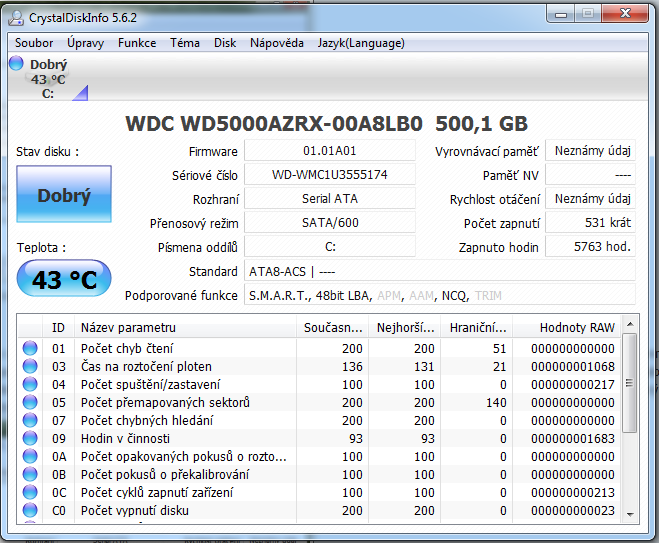Close the CrystalDiskInfo window
Image resolution: width=659 pixels, height=543 pixels.
(x=625, y=14)
